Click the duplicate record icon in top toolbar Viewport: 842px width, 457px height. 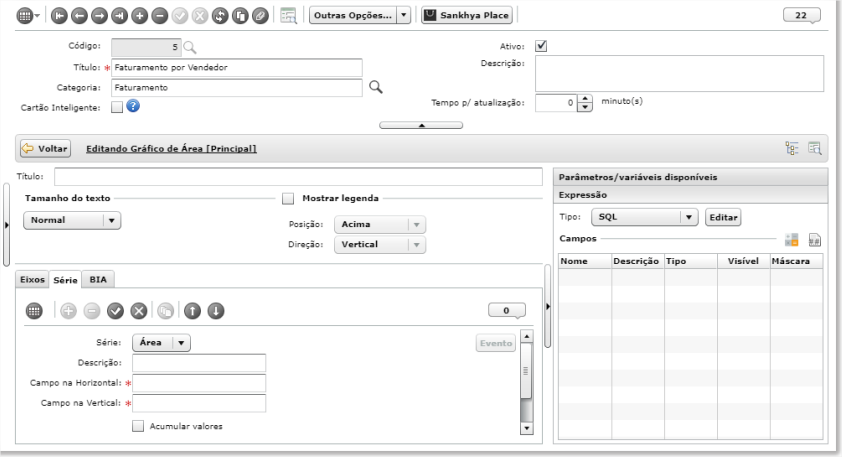click(240, 16)
